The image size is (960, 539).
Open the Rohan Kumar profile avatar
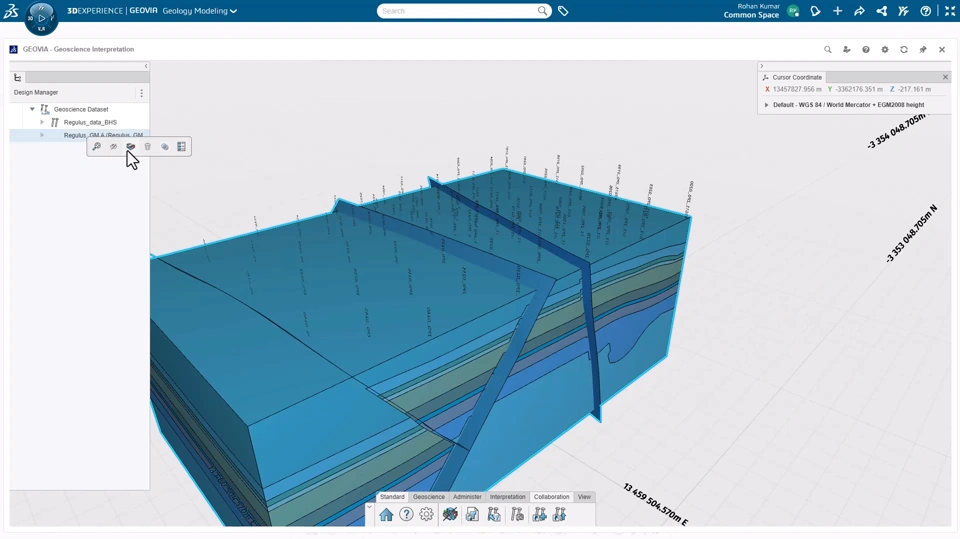click(793, 11)
